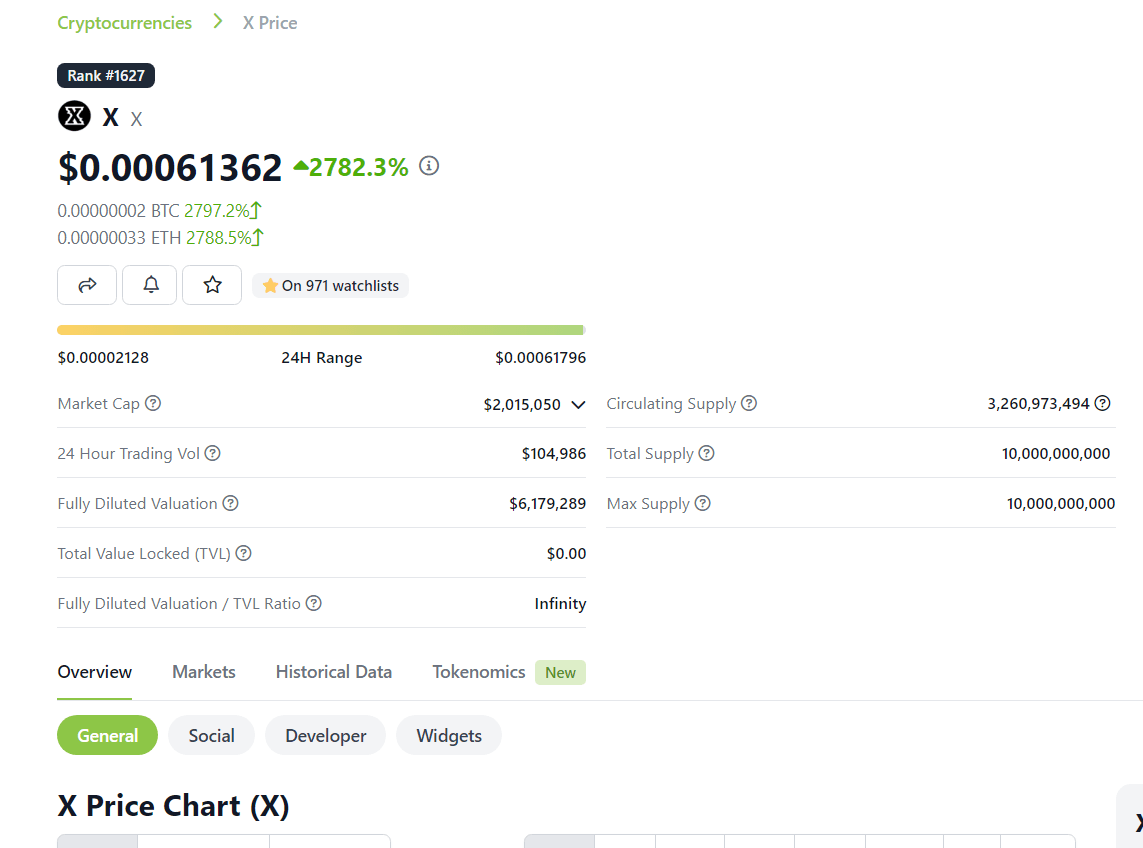Expand Market Cap dropdown chevron
This screenshot has width=1143, height=848.
point(578,405)
